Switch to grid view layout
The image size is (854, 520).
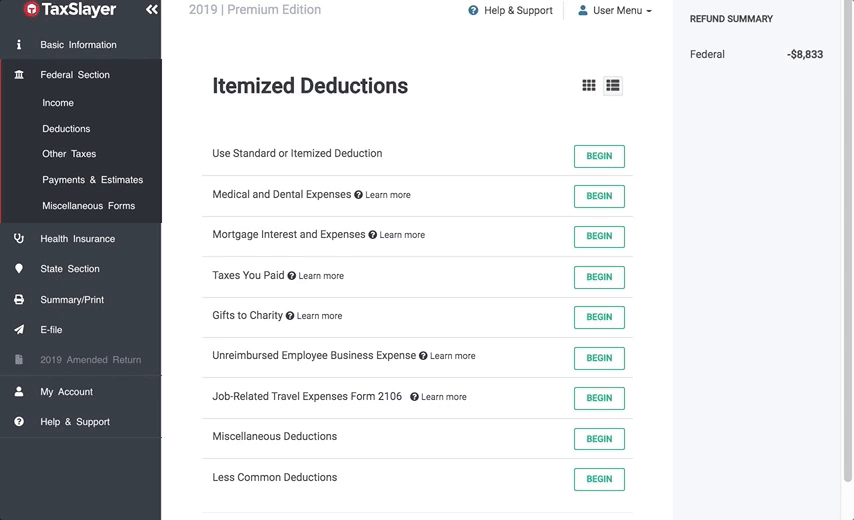click(x=589, y=86)
